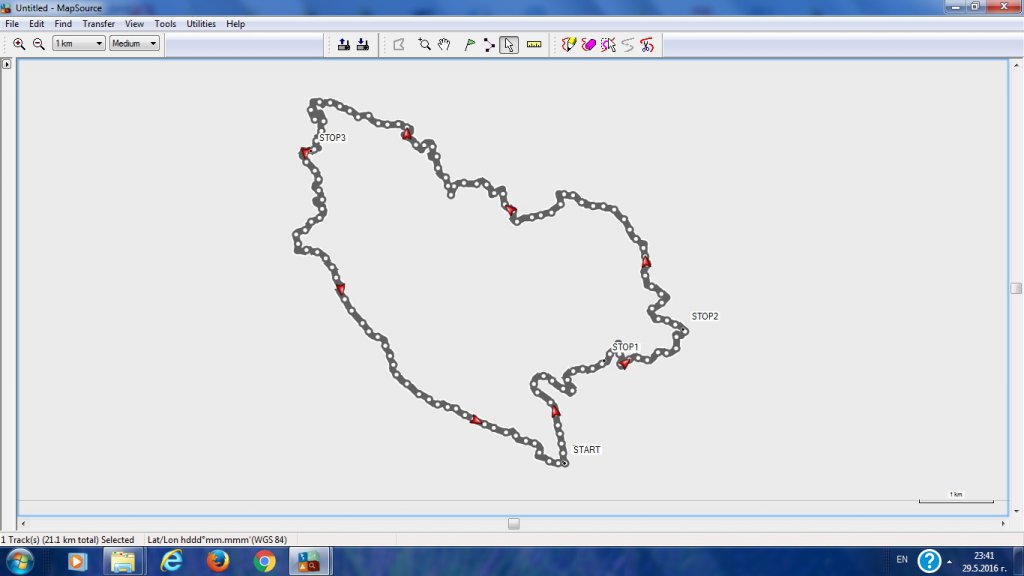Open the 1 km map scale dropdown

click(79, 44)
